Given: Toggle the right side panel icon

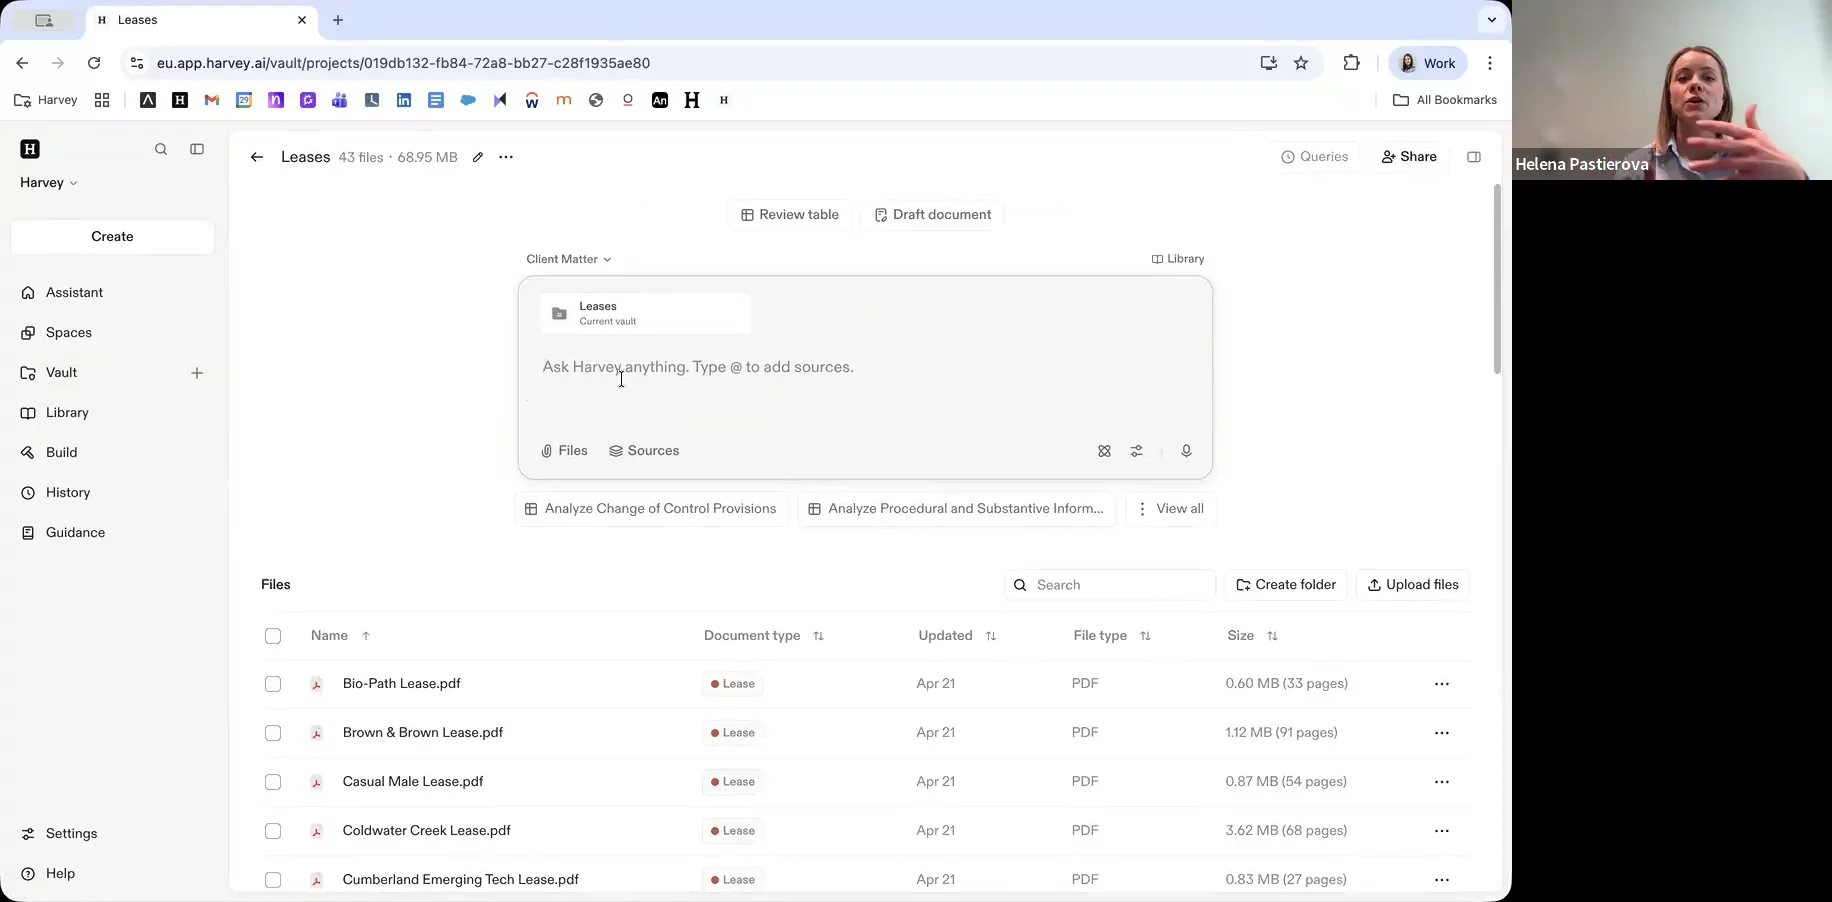Looking at the screenshot, I should pos(1474,157).
